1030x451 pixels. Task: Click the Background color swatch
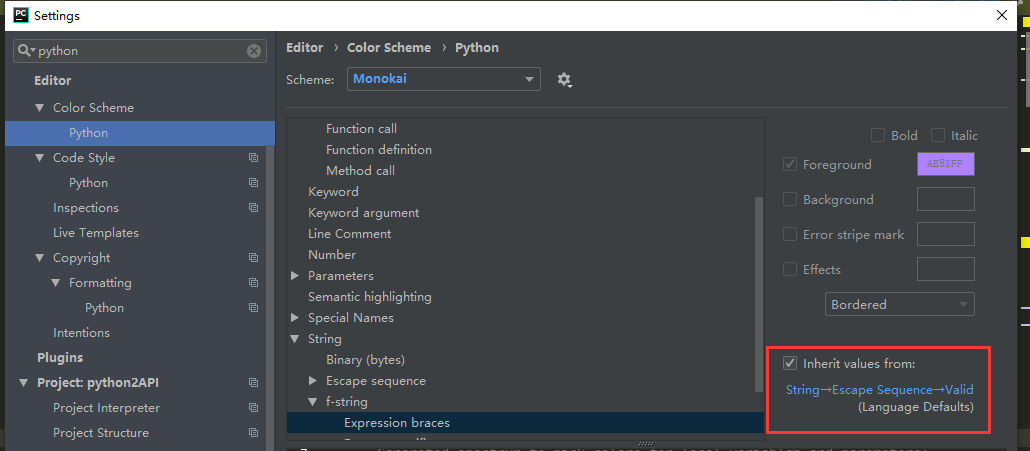(945, 199)
